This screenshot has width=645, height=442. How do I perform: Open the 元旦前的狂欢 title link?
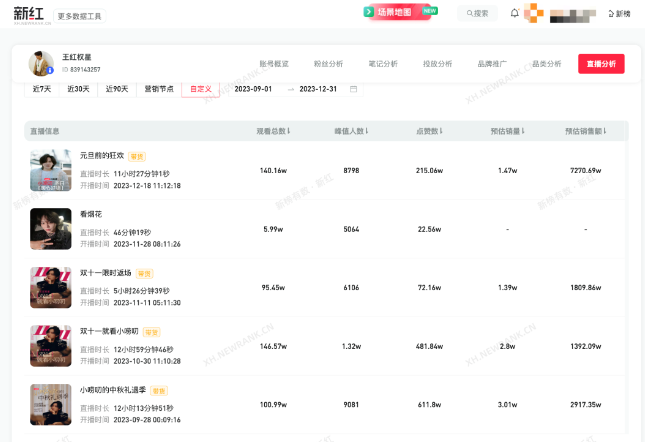pyautogui.click(x=102, y=155)
